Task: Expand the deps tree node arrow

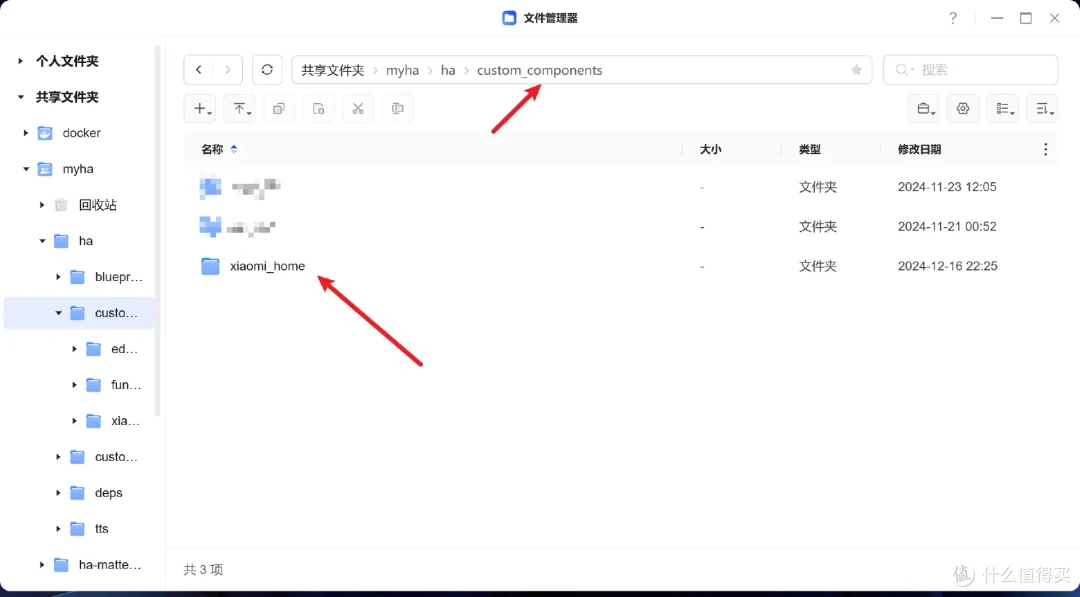Action: tap(59, 493)
